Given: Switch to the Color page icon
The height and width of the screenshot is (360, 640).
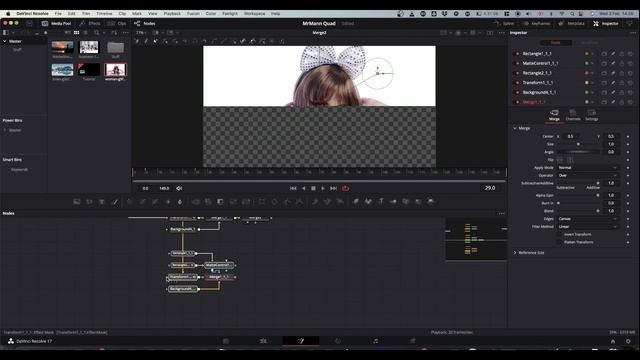Looking at the screenshot, I should tap(338, 341).
